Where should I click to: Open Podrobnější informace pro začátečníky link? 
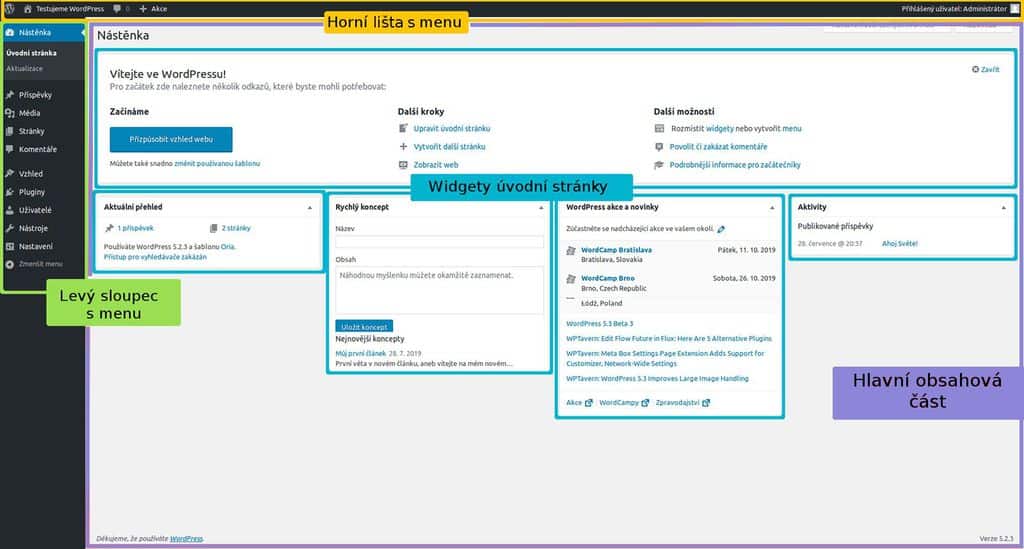(735, 165)
